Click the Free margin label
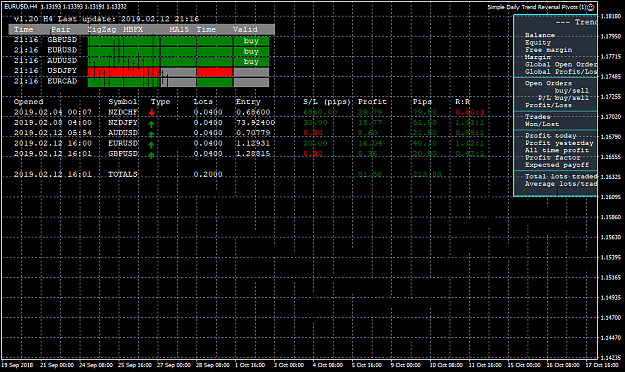Screen dimensions: 625x372 pyautogui.click(x=548, y=50)
